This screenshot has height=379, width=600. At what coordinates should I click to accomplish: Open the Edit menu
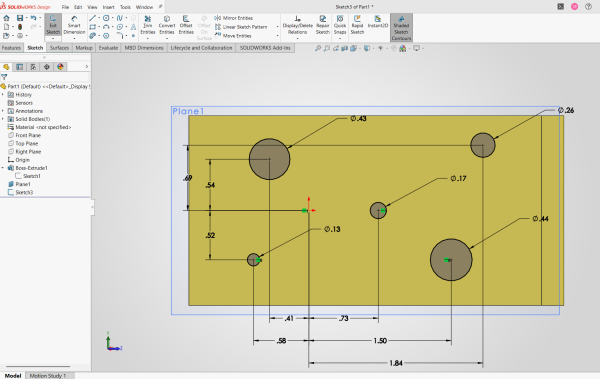pos(78,7)
